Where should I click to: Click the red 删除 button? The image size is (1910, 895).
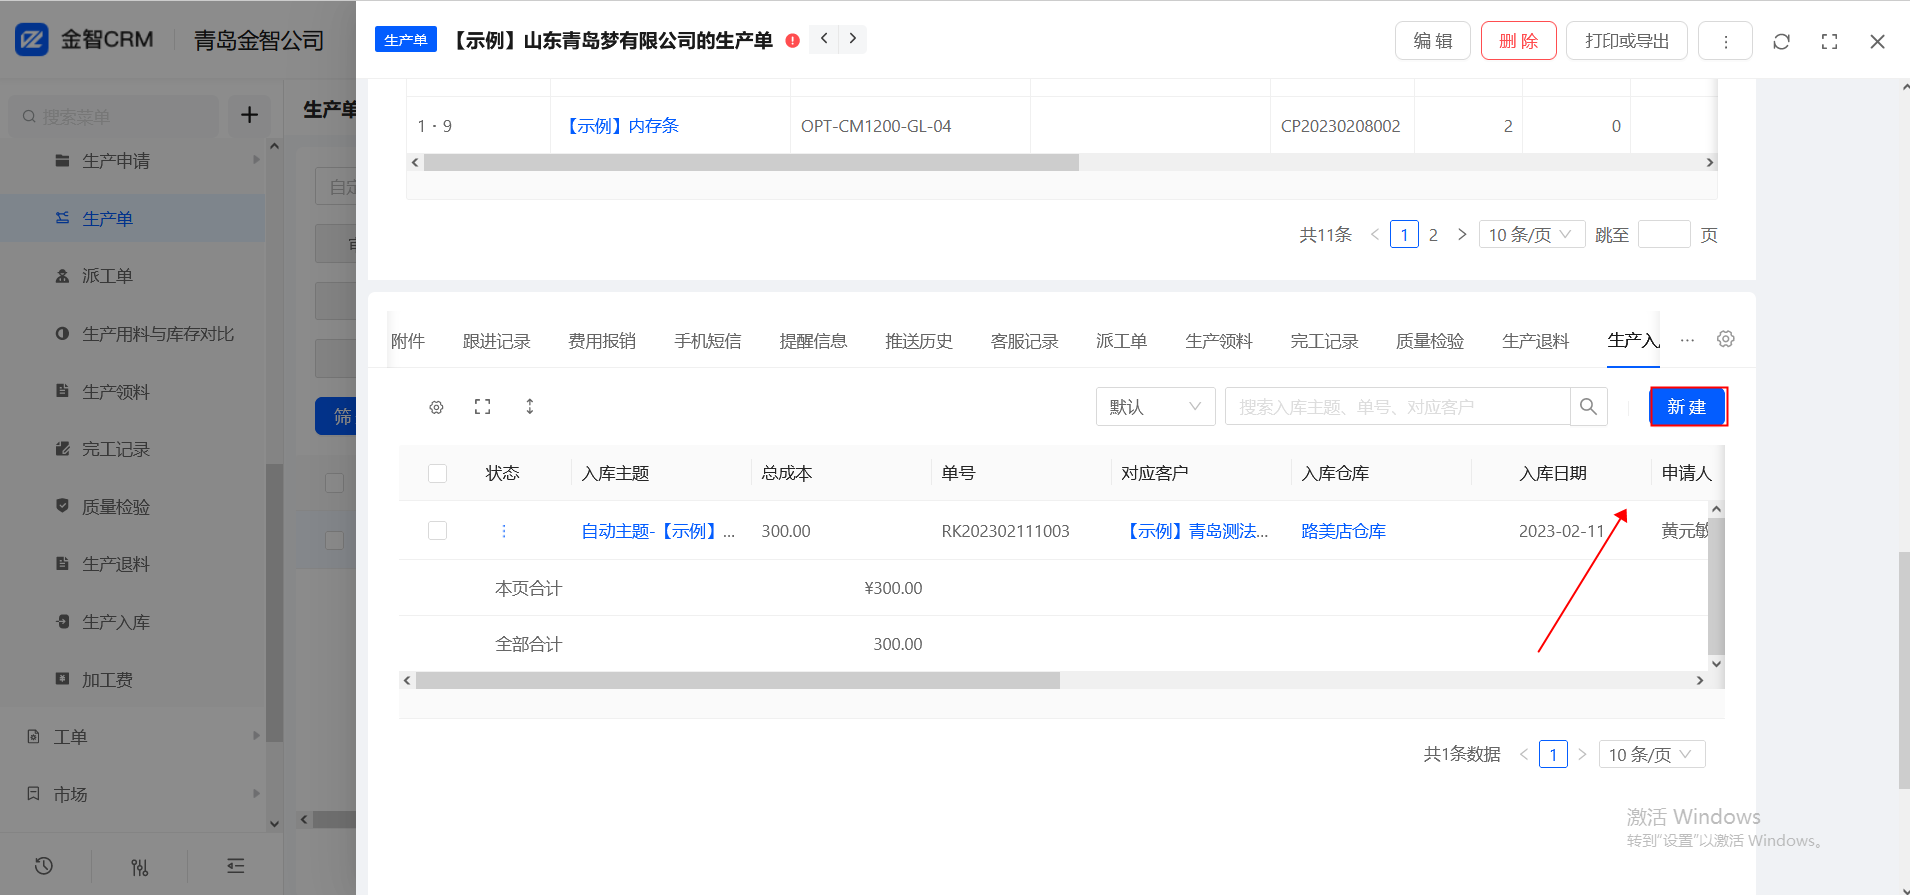tap(1519, 41)
